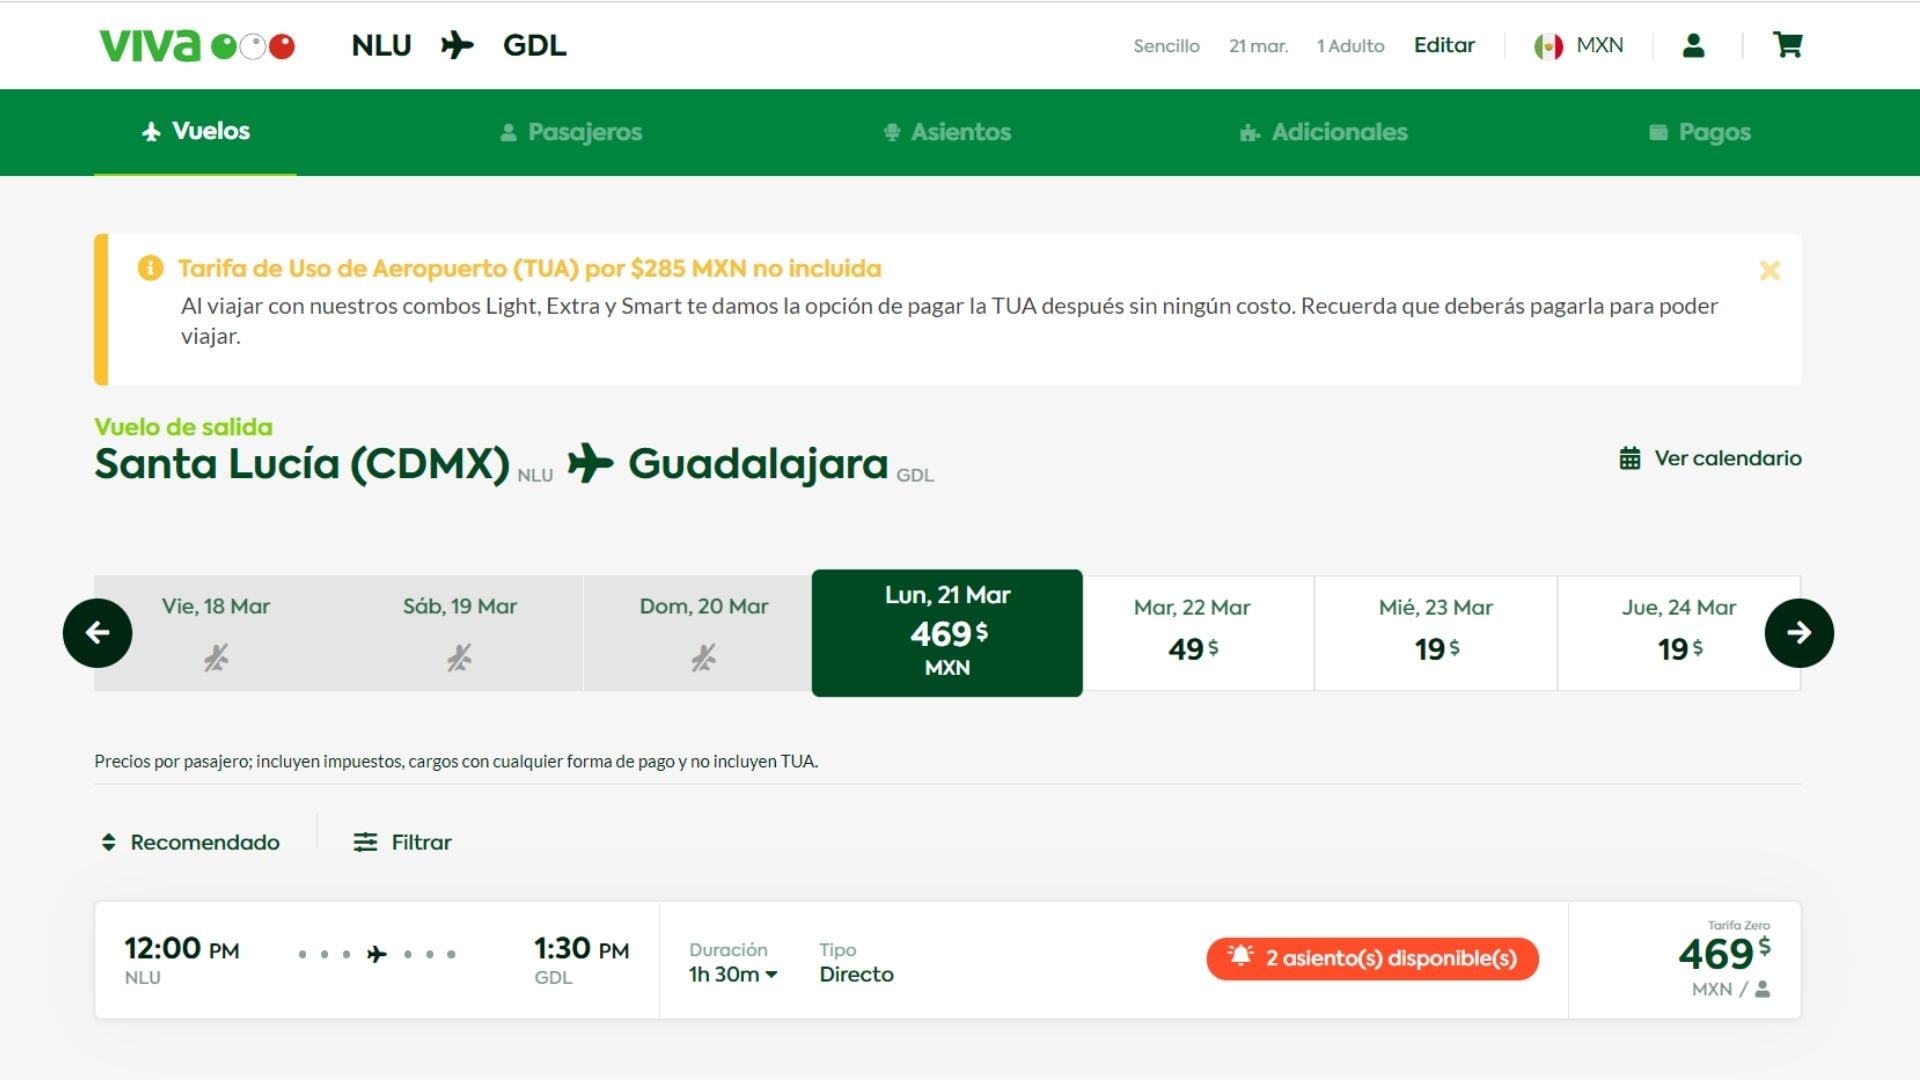1920x1080 pixels.
Task: Click the Mexico flag currency icon
Action: pos(1548,46)
